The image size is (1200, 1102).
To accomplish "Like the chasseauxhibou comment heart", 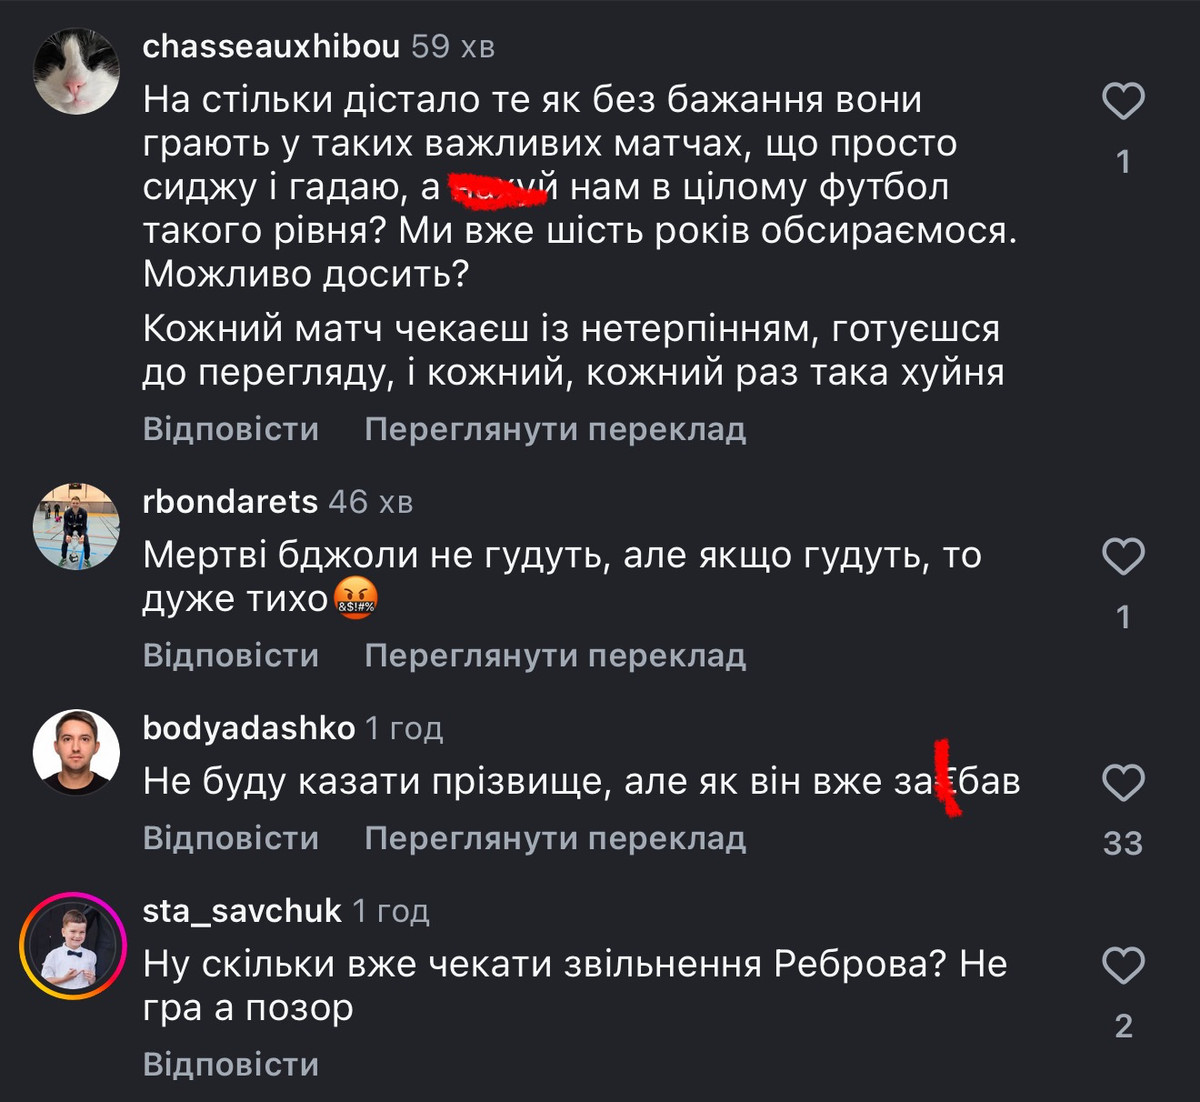I will click(x=1123, y=102).
